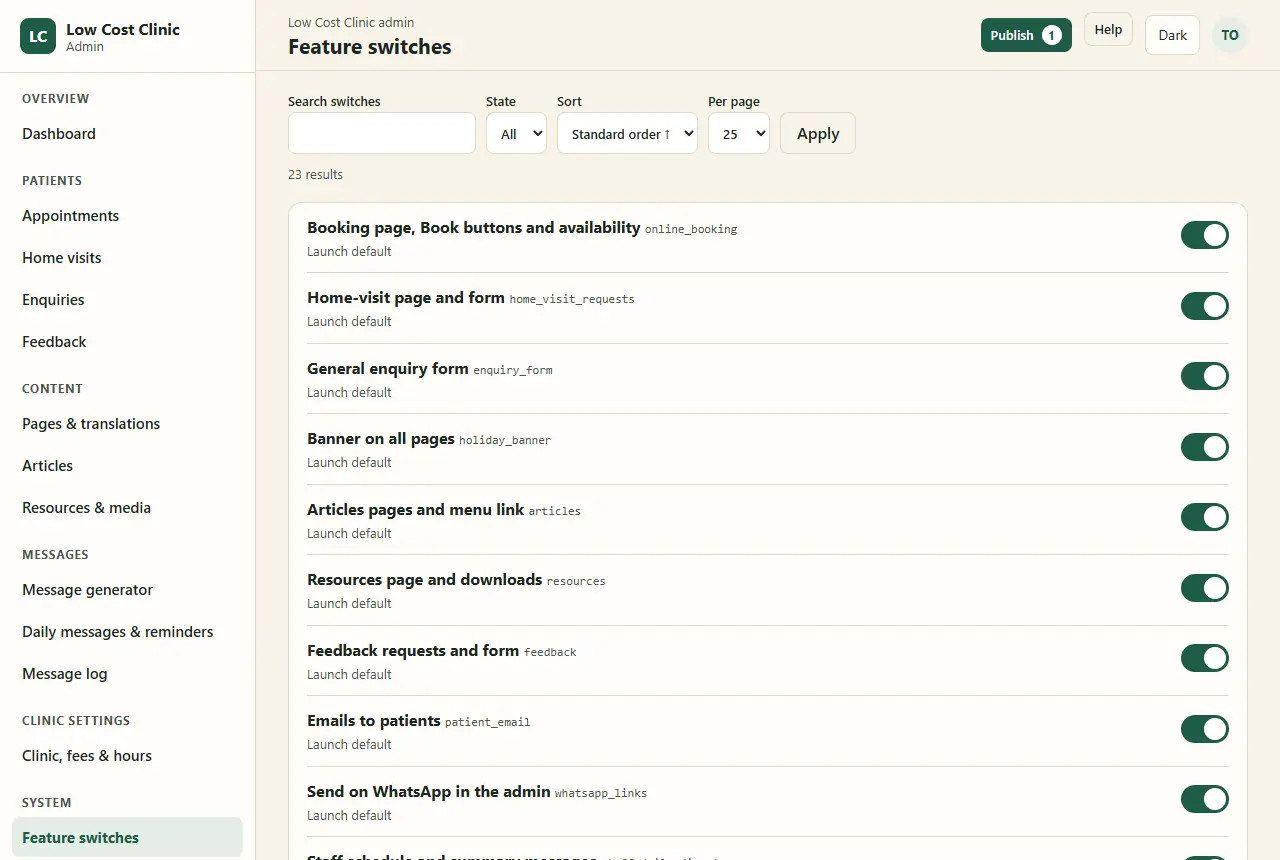Viewport: 1280px width, 860px height.
Task: Click the Apply filter button
Action: click(x=818, y=133)
